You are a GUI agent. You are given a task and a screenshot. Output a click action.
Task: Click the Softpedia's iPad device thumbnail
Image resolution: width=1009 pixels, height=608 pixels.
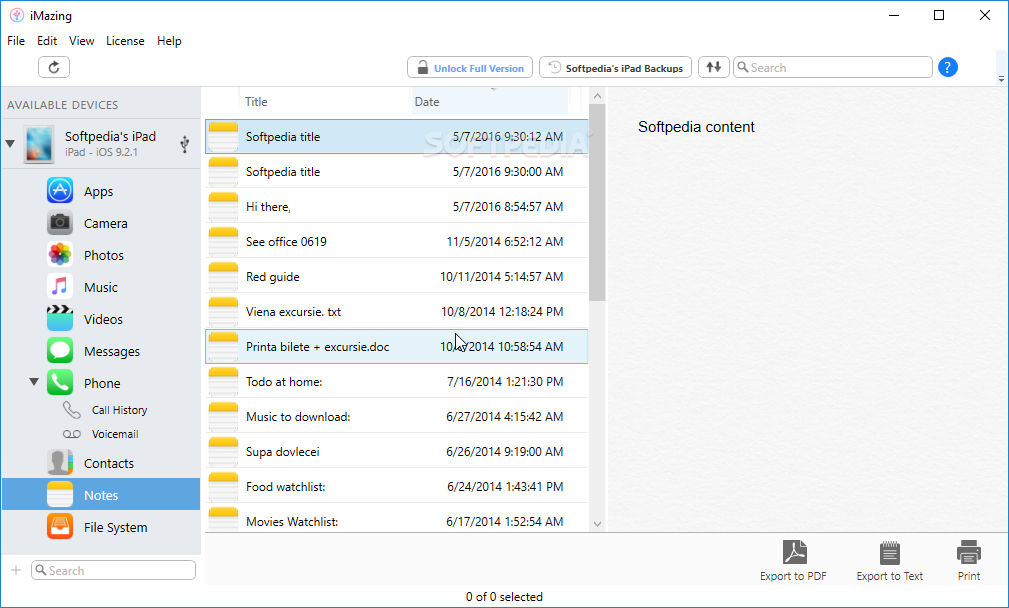tap(39, 144)
